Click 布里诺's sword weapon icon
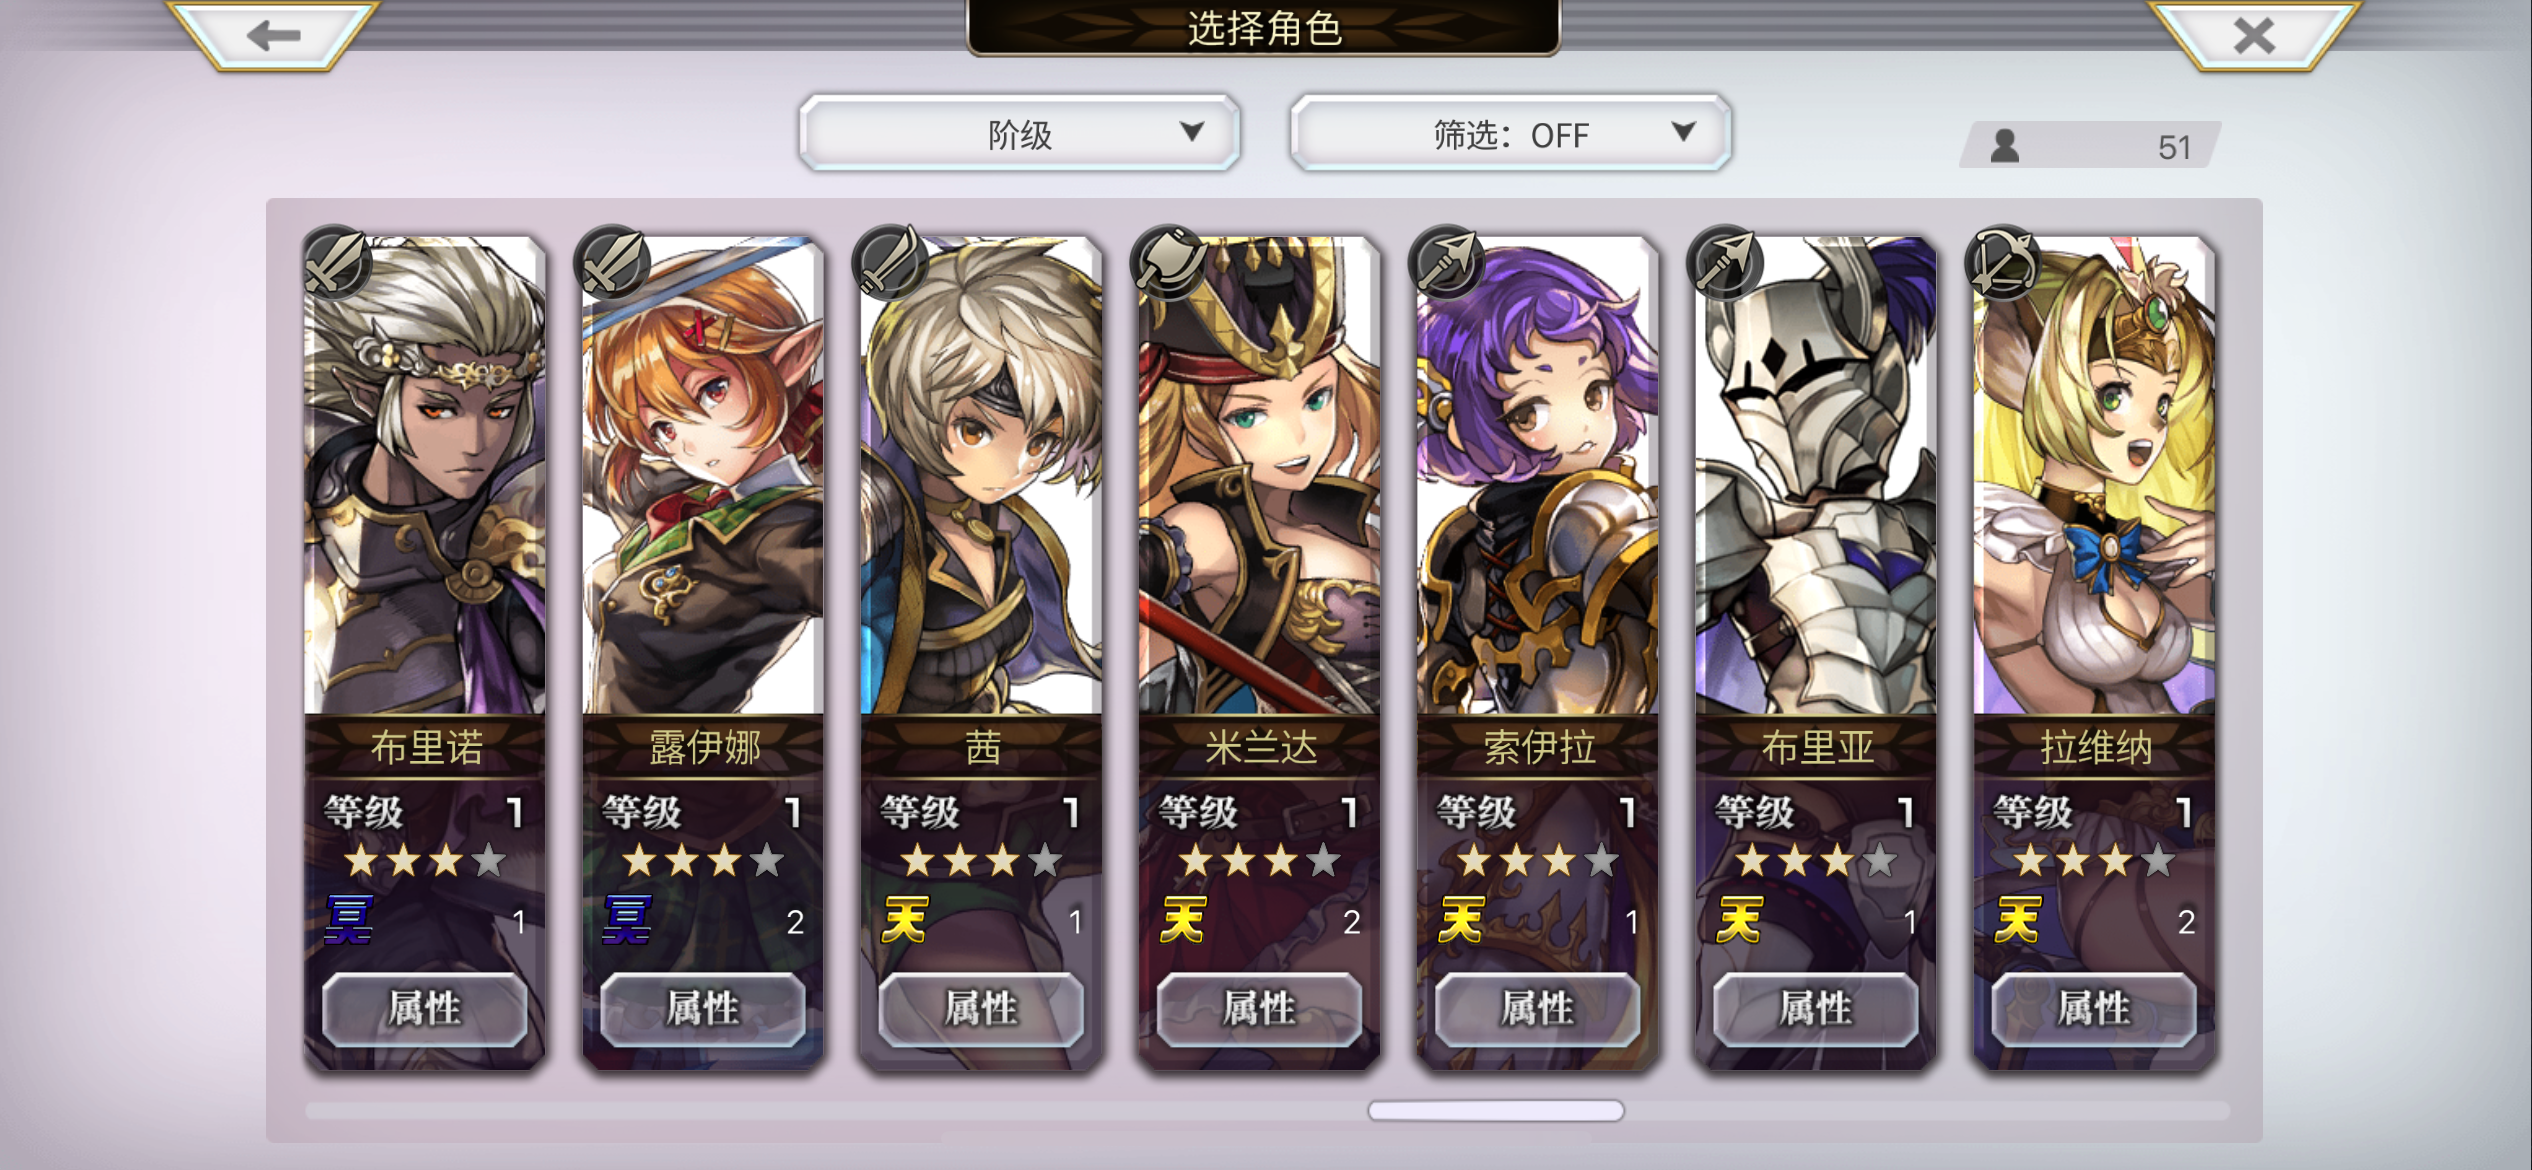 coord(337,262)
